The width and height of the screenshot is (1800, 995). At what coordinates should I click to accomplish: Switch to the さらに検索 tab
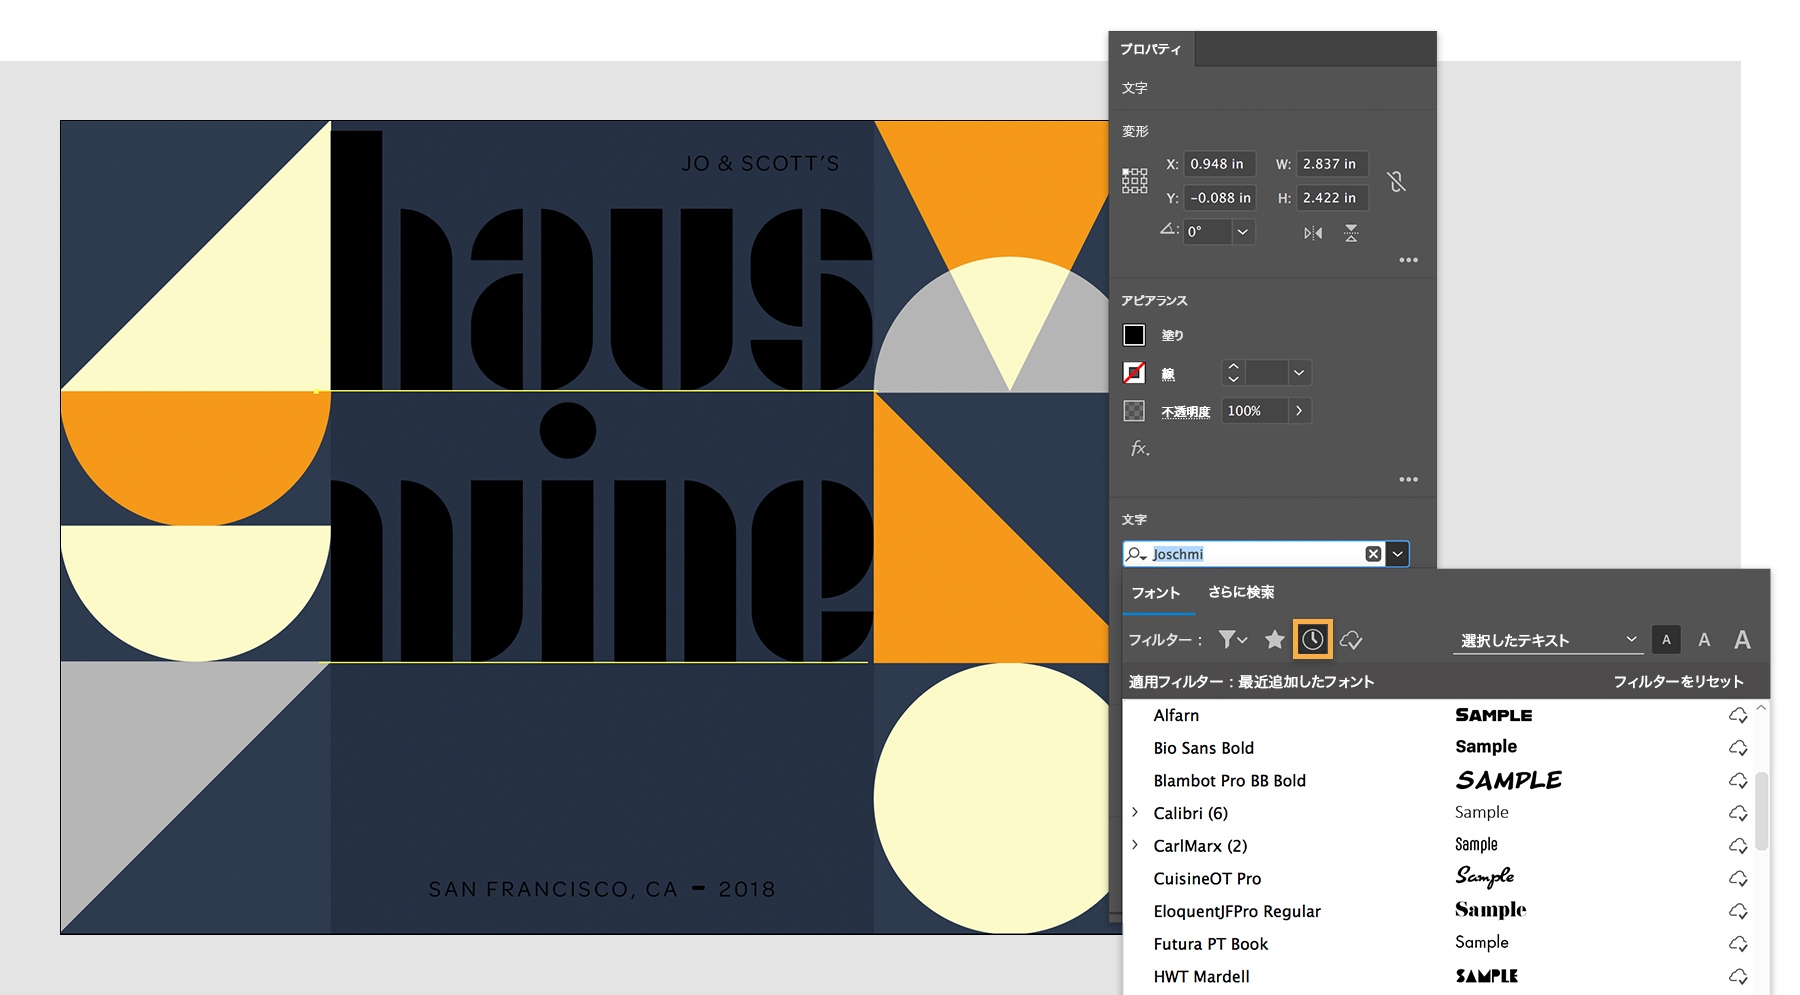coord(1241,592)
